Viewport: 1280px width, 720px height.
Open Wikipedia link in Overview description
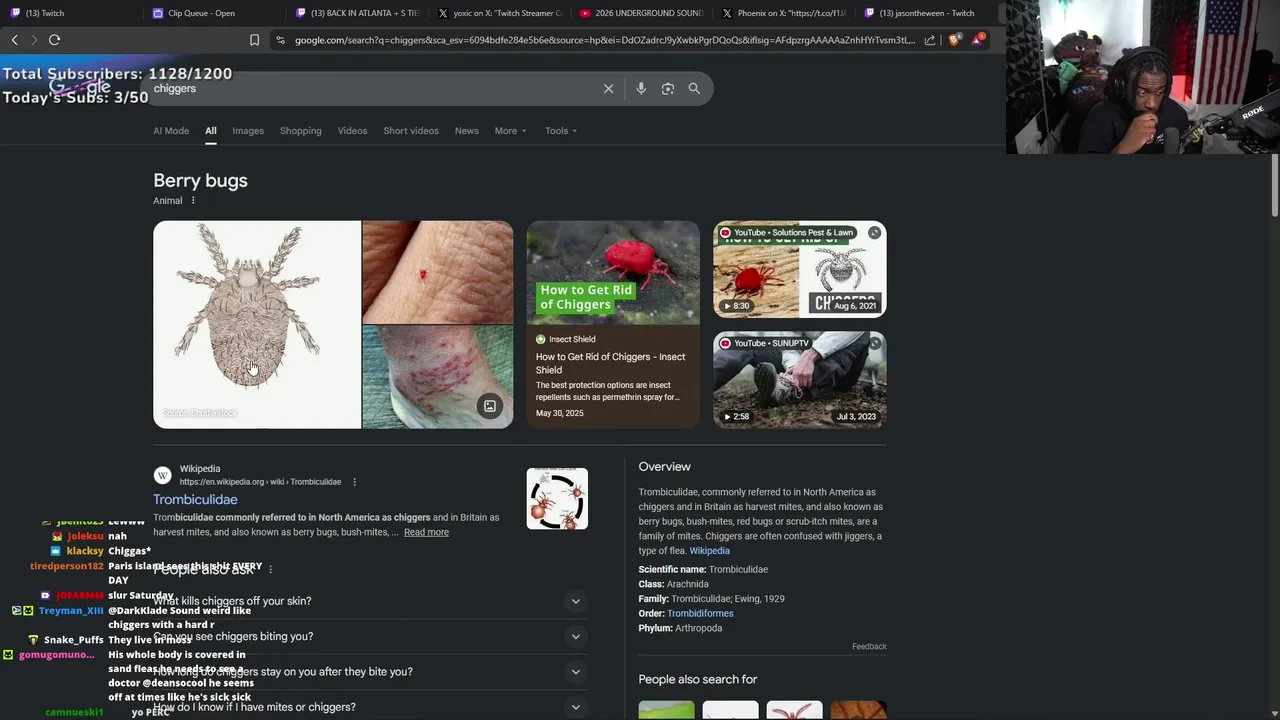(x=709, y=551)
